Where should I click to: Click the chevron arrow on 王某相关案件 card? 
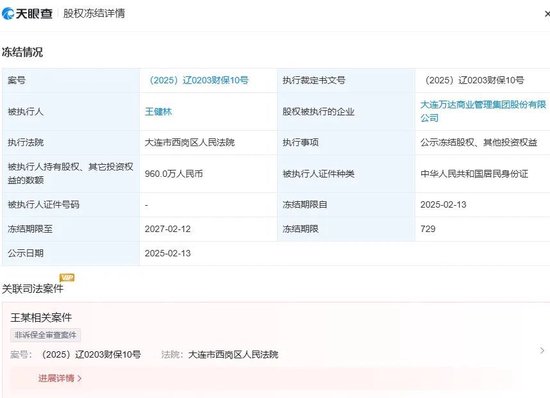click(542, 350)
